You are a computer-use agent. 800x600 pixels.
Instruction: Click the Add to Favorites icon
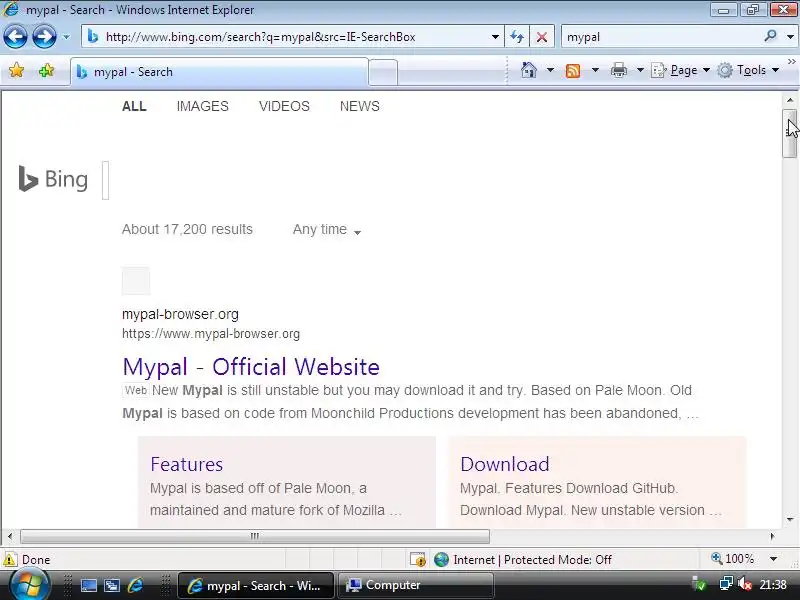[x=46, y=70]
